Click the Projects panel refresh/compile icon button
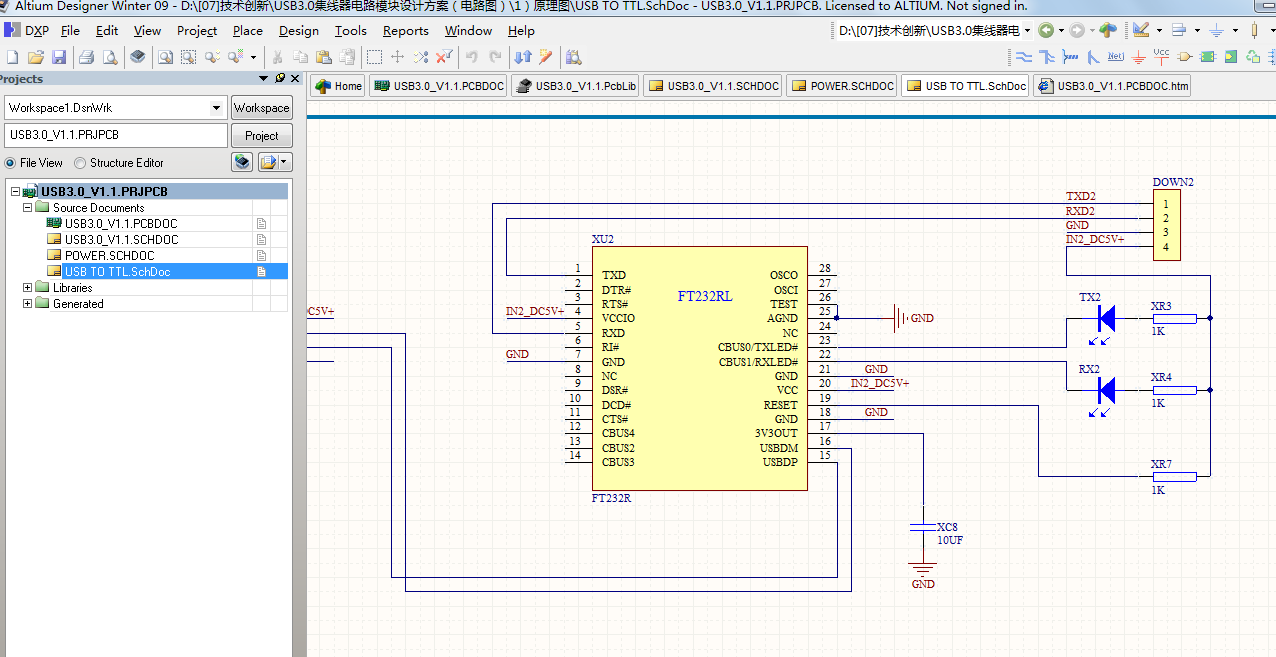 coord(242,162)
